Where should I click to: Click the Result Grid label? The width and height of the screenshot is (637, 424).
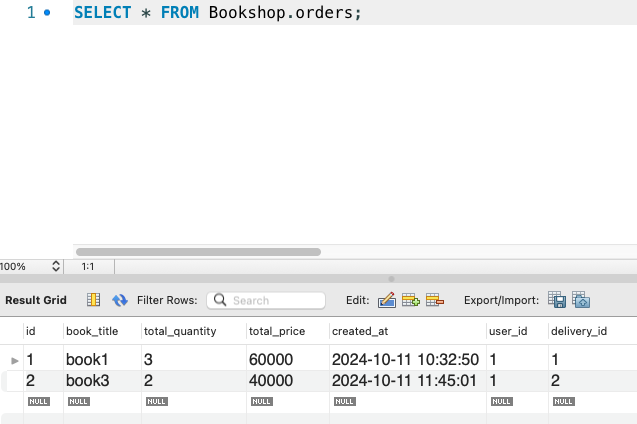[36, 300]
